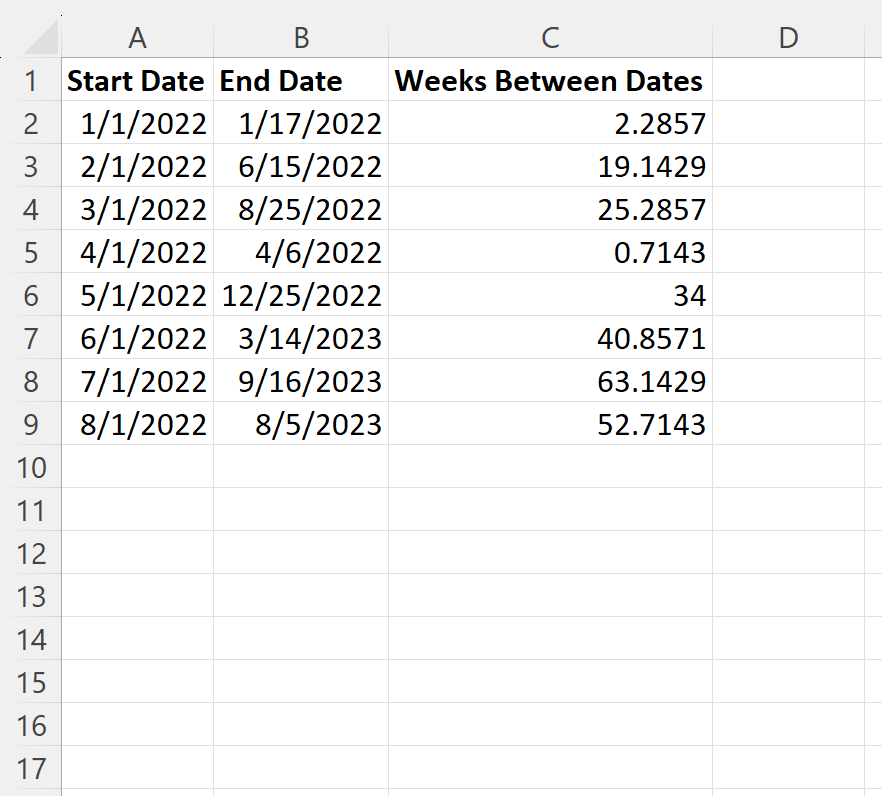Select the Weeks Between Dates header cell
882x796 pixels.
550,81
